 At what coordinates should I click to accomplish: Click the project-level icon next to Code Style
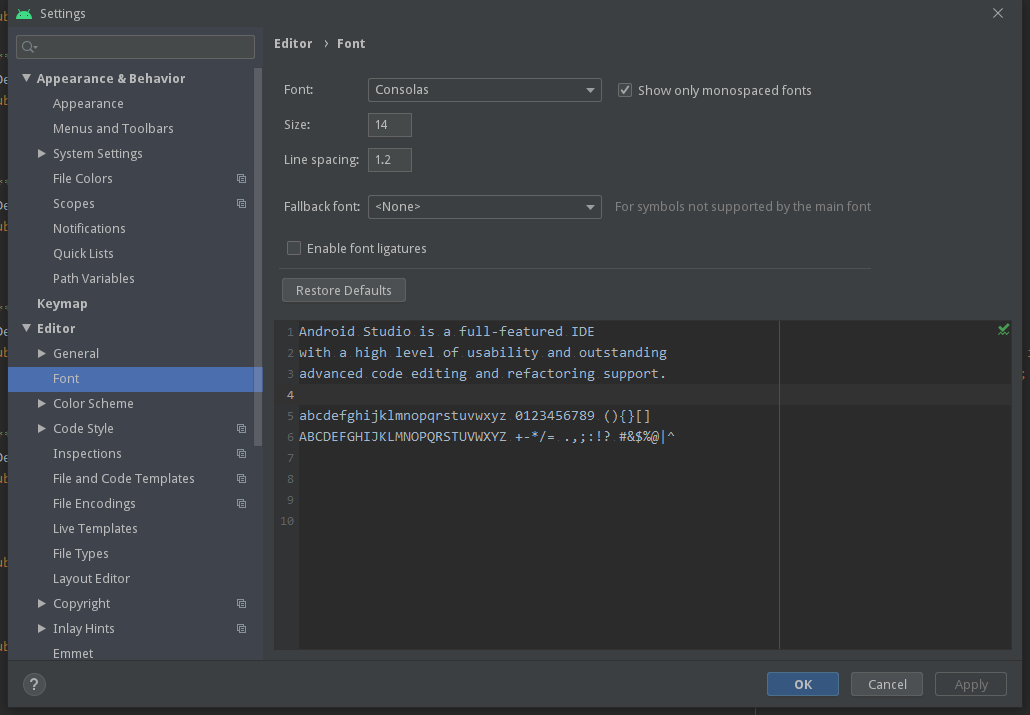click(x=241, y=428)
